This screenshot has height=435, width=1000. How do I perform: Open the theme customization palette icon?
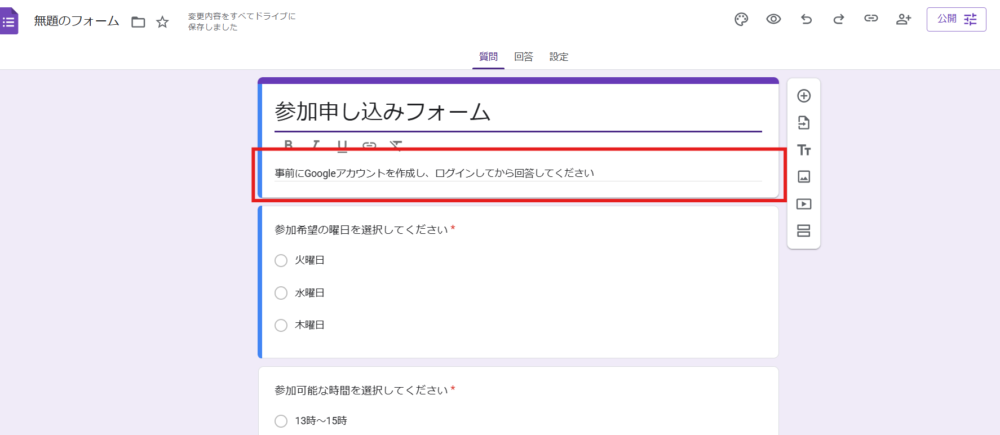click(741, 20)
